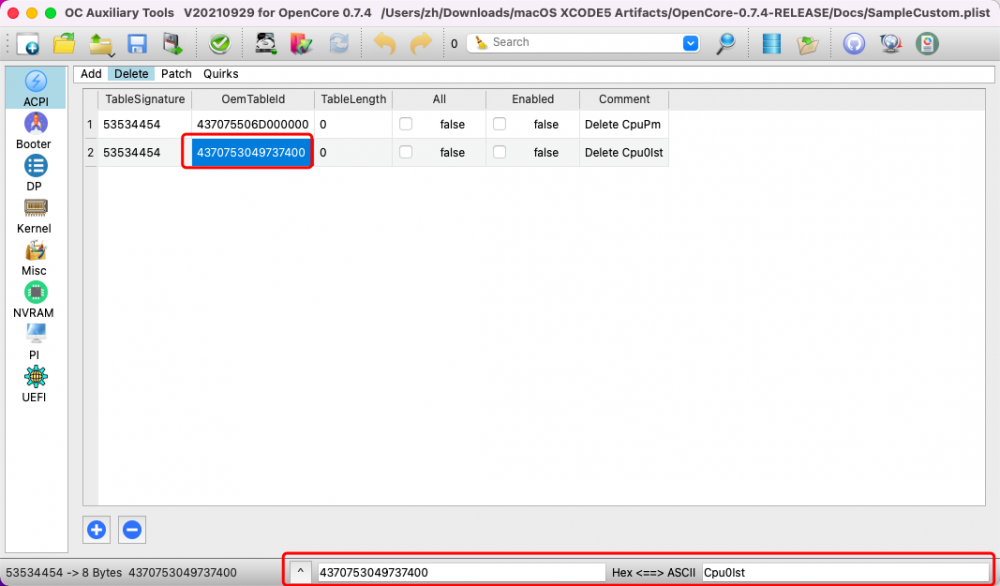Open the backup folder icon
Image resolution: width=1000 pixels, height=586 pixels.
click(808, 43)
